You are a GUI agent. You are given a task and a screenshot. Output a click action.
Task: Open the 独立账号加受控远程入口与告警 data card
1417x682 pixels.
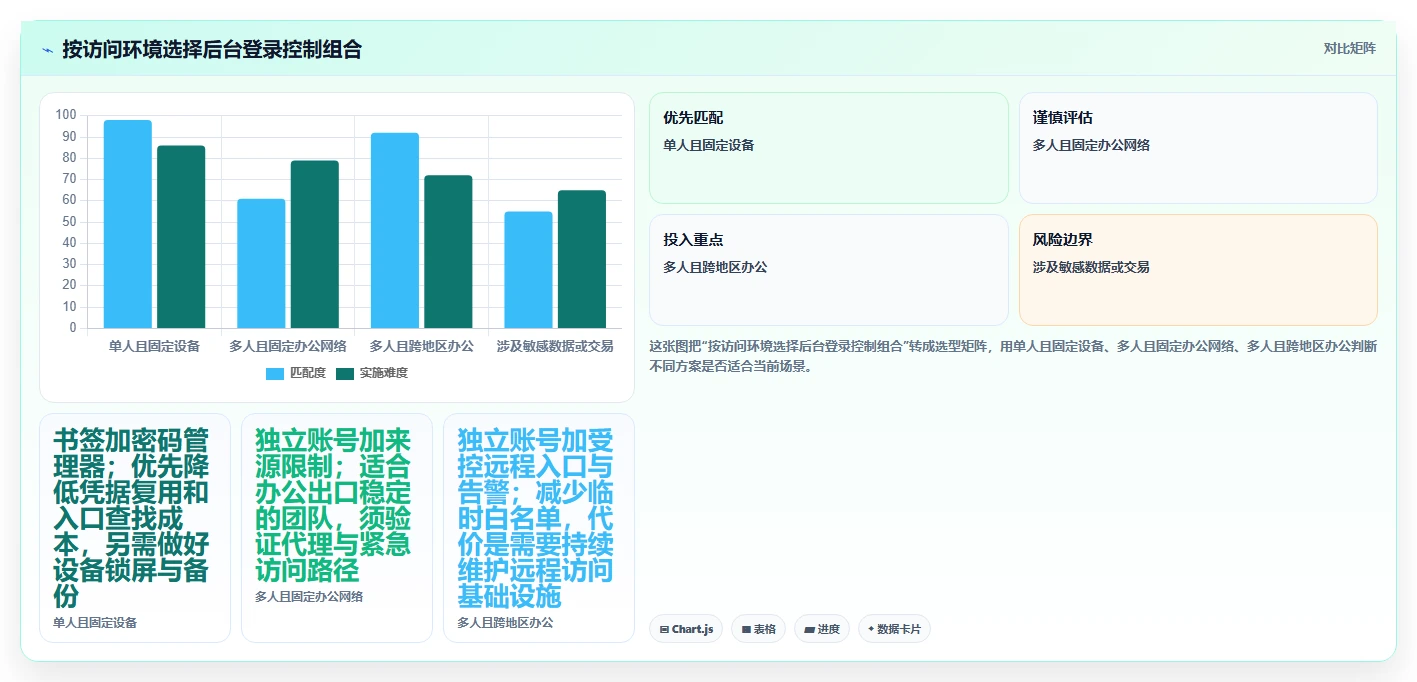pos(539,528)
